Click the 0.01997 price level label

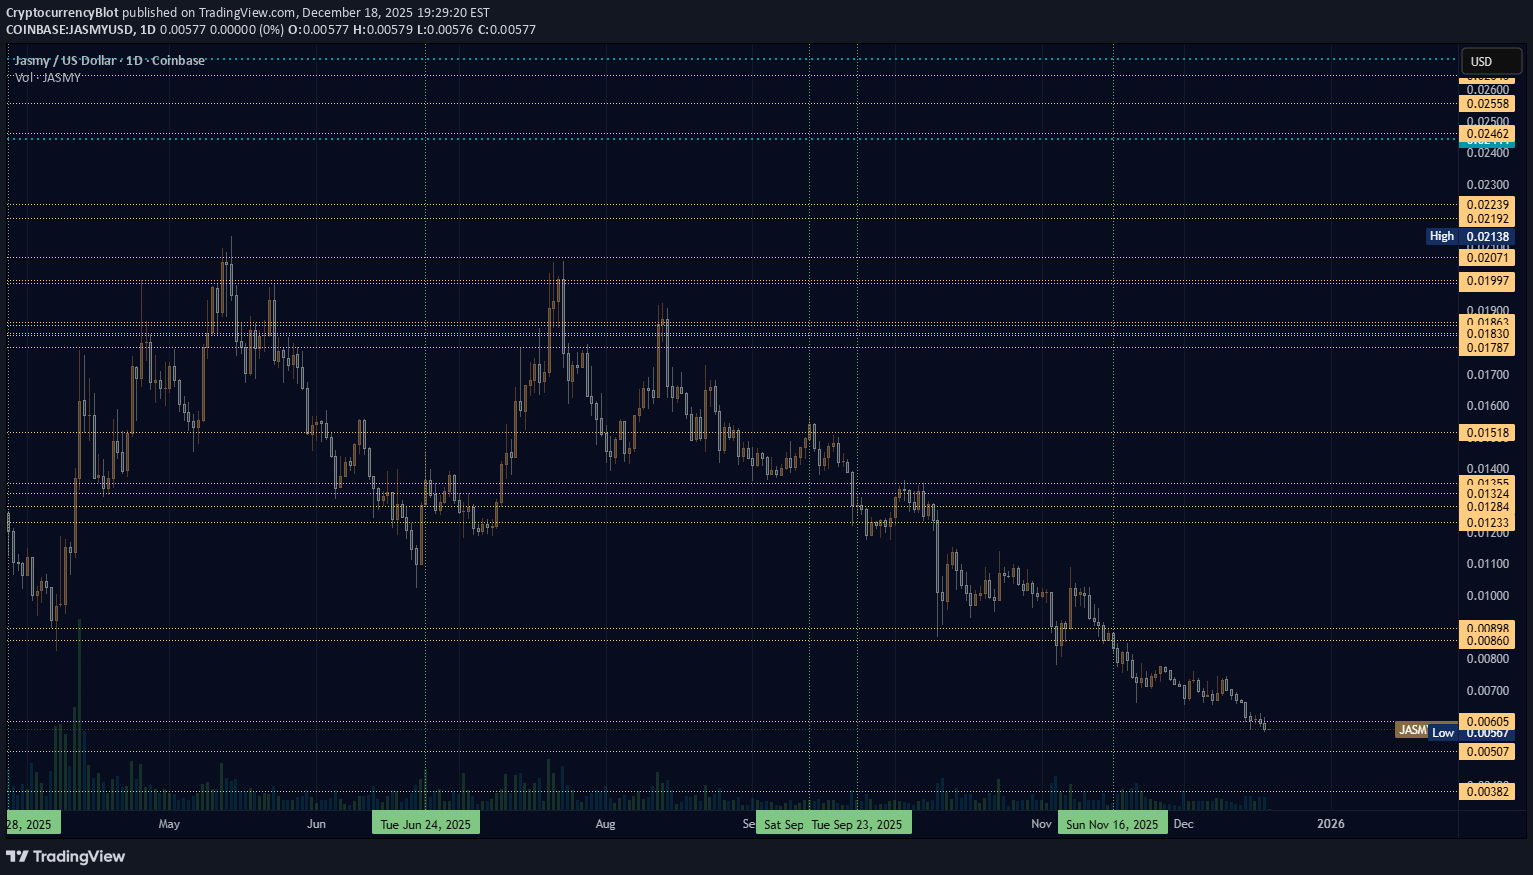[1487, 281]
